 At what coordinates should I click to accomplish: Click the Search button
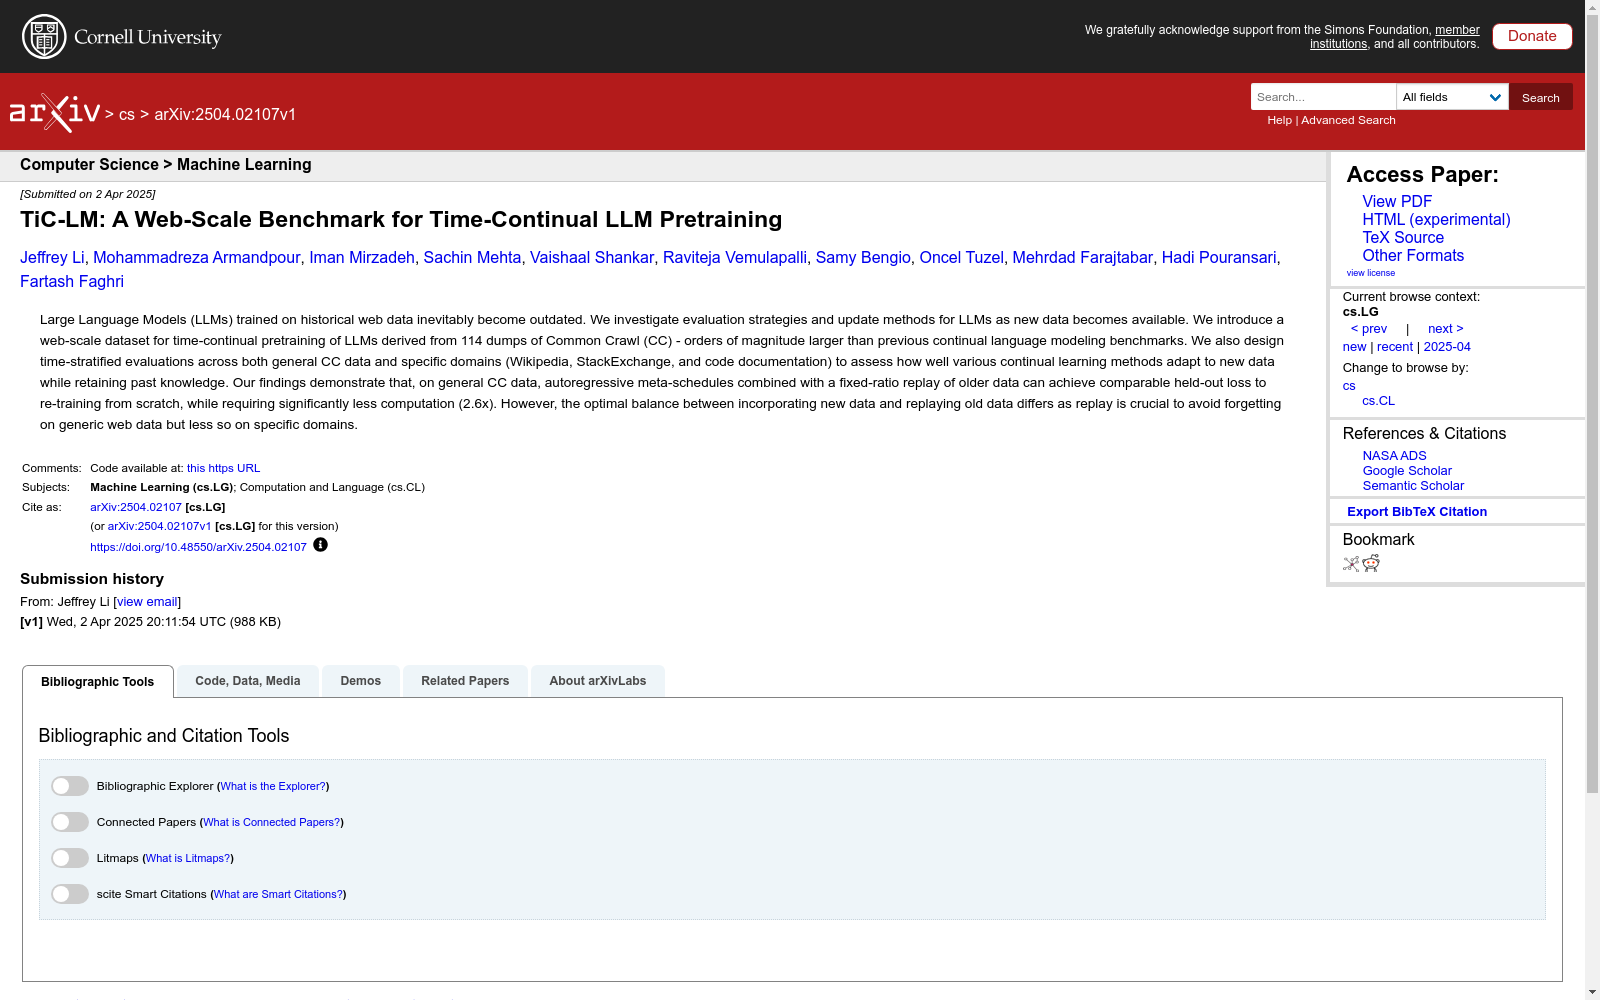(1541, 97)
